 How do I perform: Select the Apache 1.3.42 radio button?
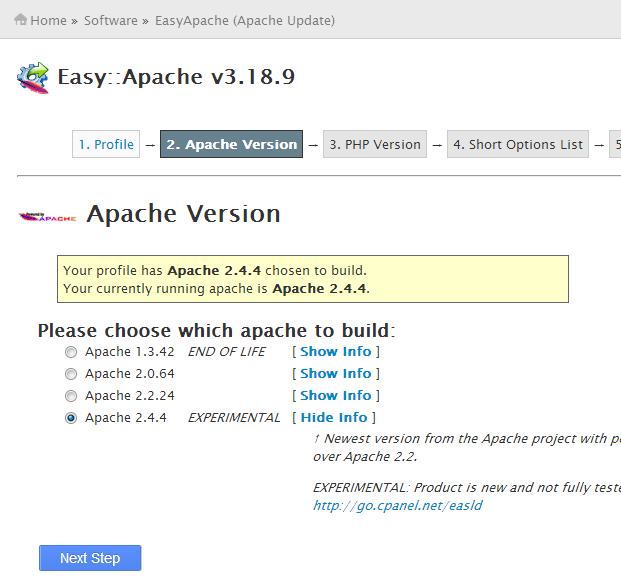71,352
